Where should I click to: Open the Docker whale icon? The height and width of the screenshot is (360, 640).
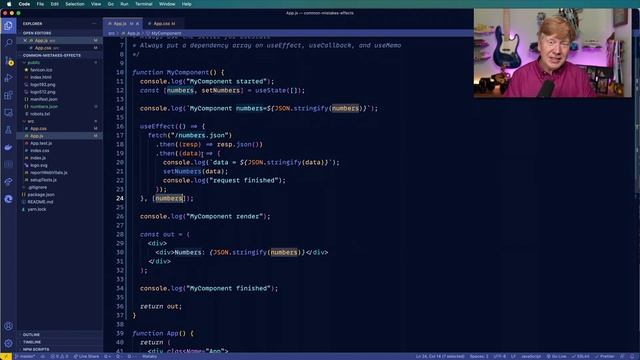(x=8, y=147)
